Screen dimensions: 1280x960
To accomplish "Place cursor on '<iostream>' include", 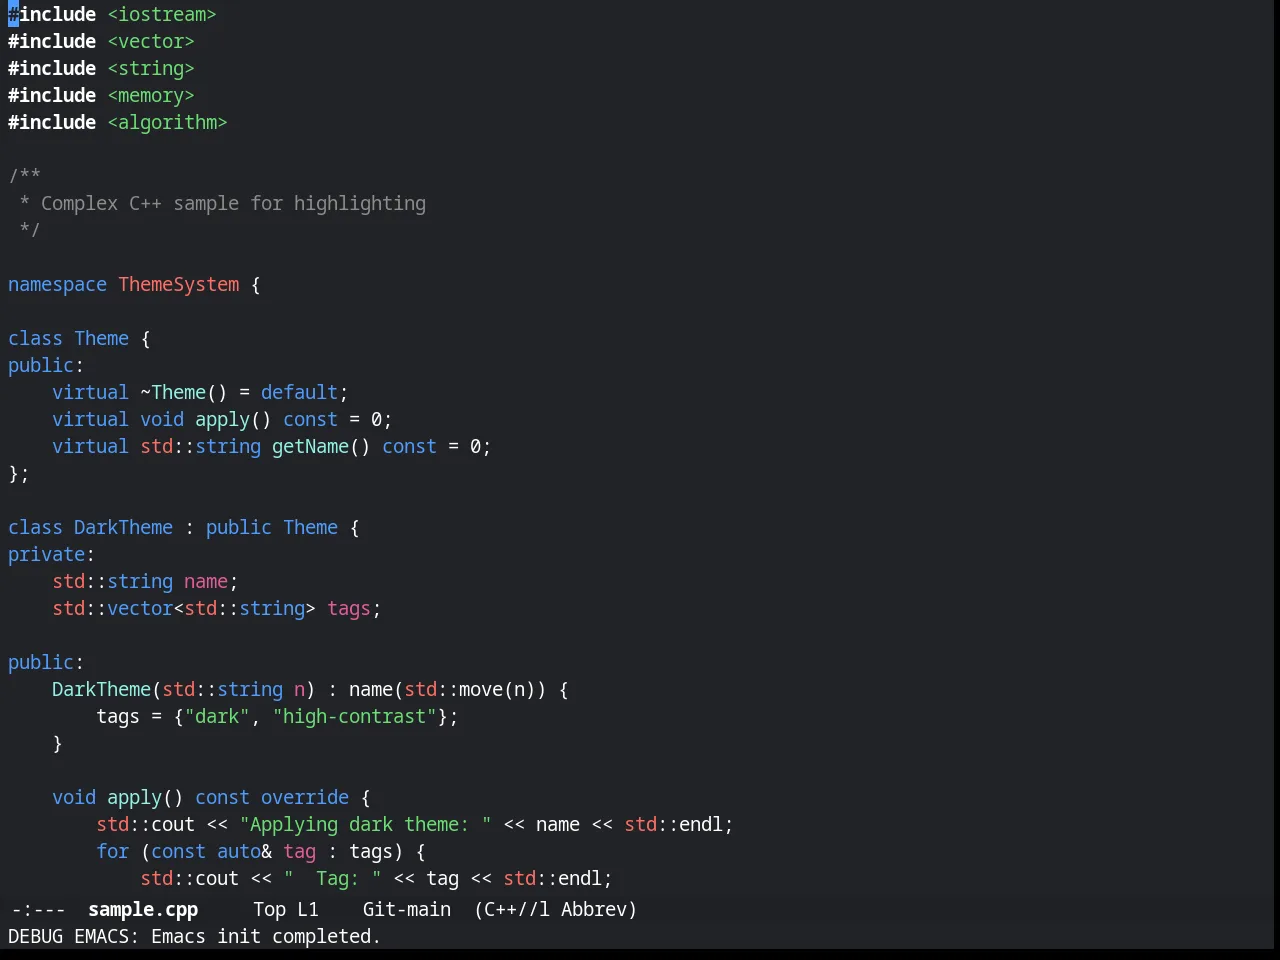I will coord(162,14).
